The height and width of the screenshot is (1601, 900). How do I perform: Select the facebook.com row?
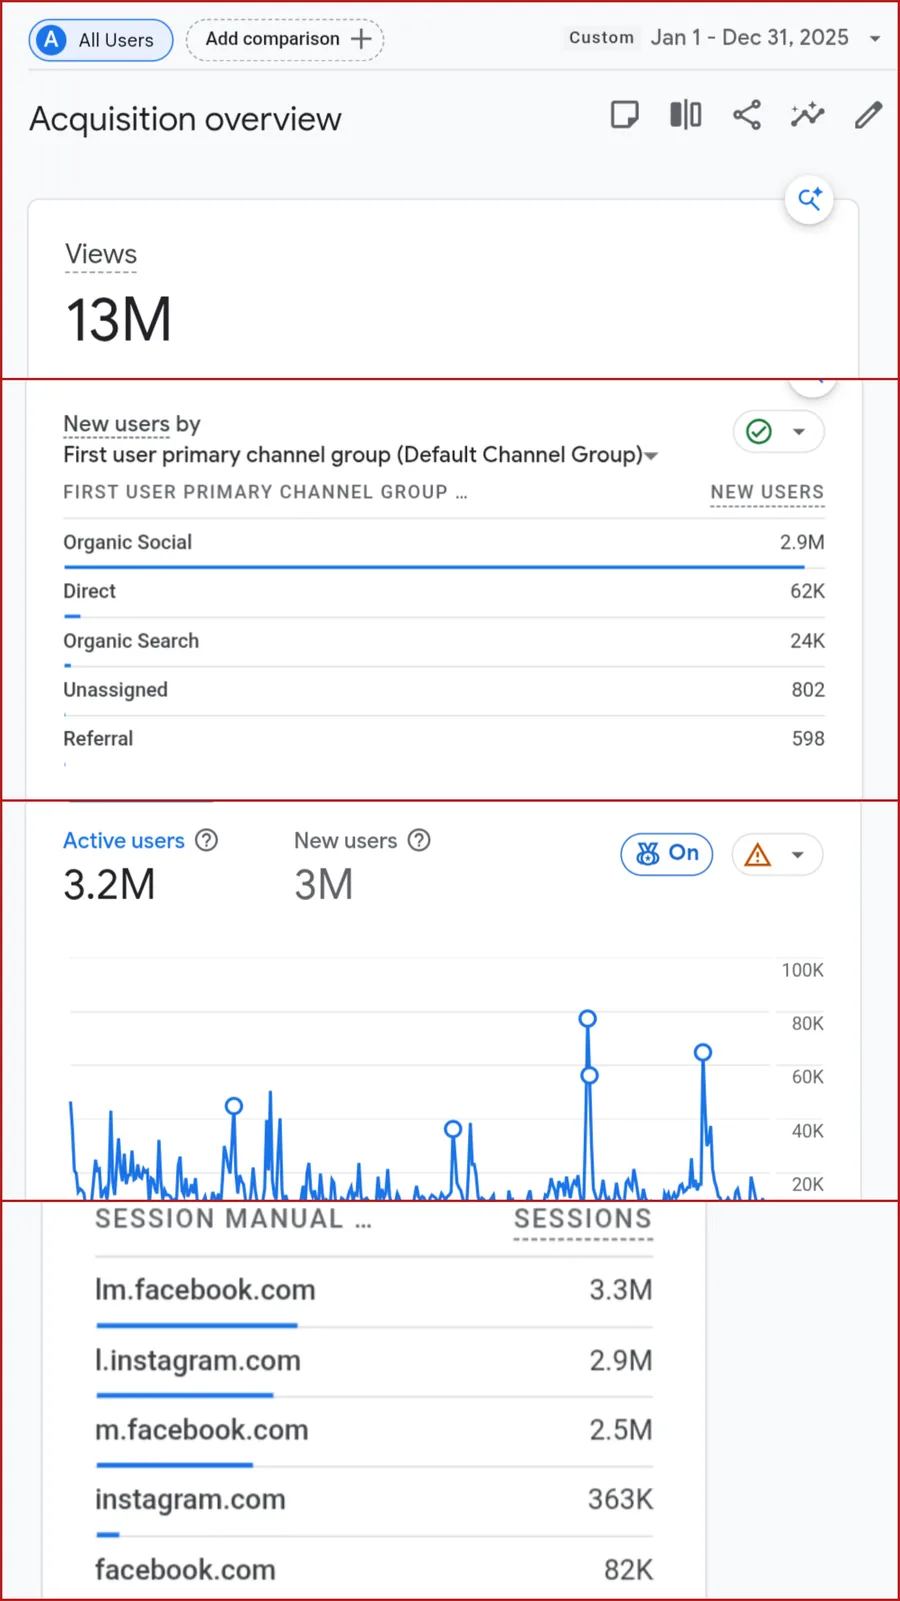[x=374, y=1570]
